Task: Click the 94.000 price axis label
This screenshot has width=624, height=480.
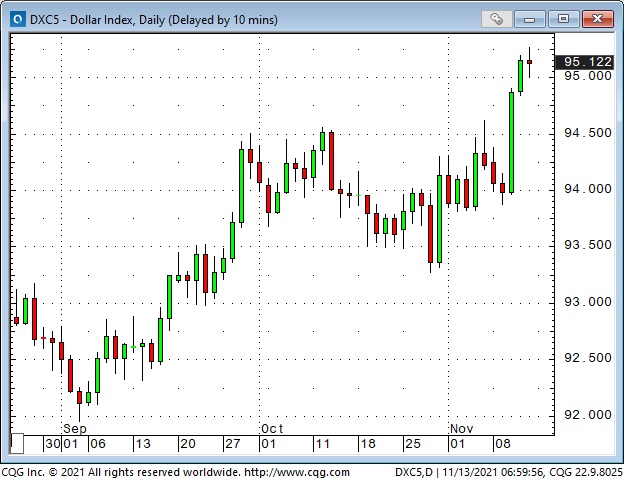Action: click(x=587, y=189)
